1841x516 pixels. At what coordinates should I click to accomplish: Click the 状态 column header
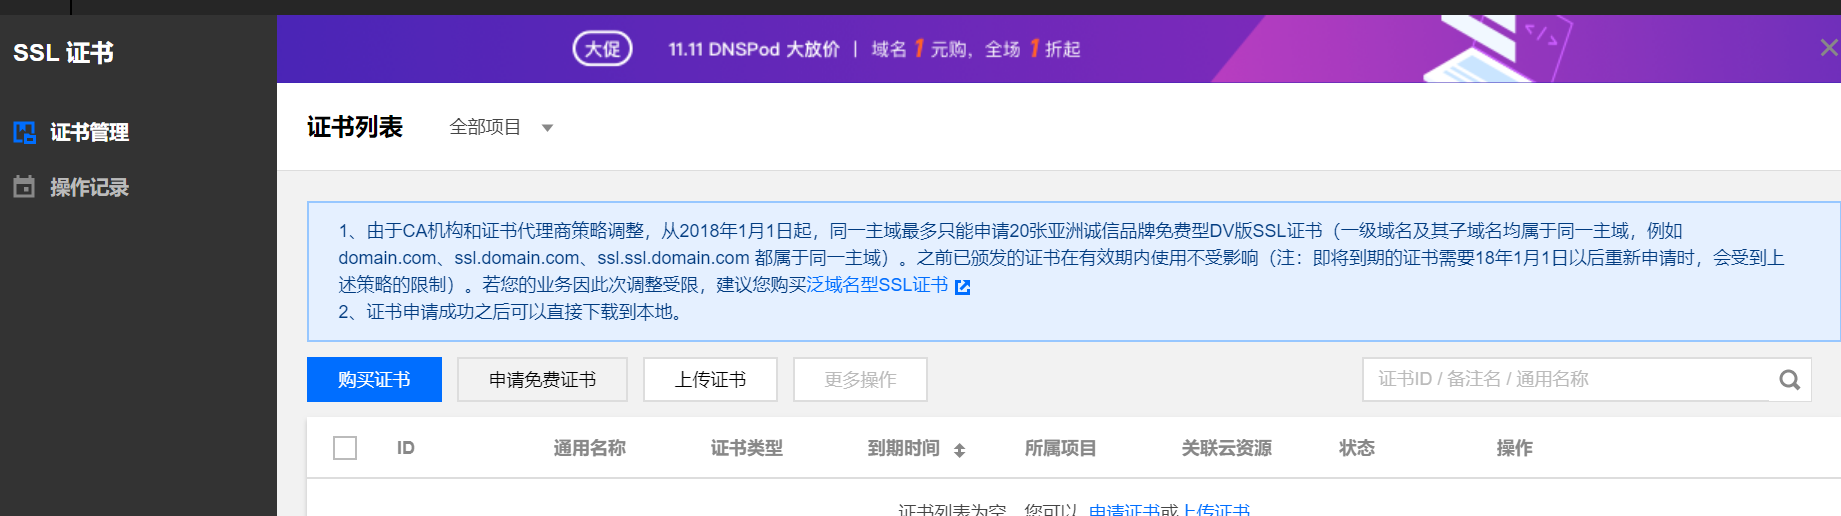tap(1357, 448)
